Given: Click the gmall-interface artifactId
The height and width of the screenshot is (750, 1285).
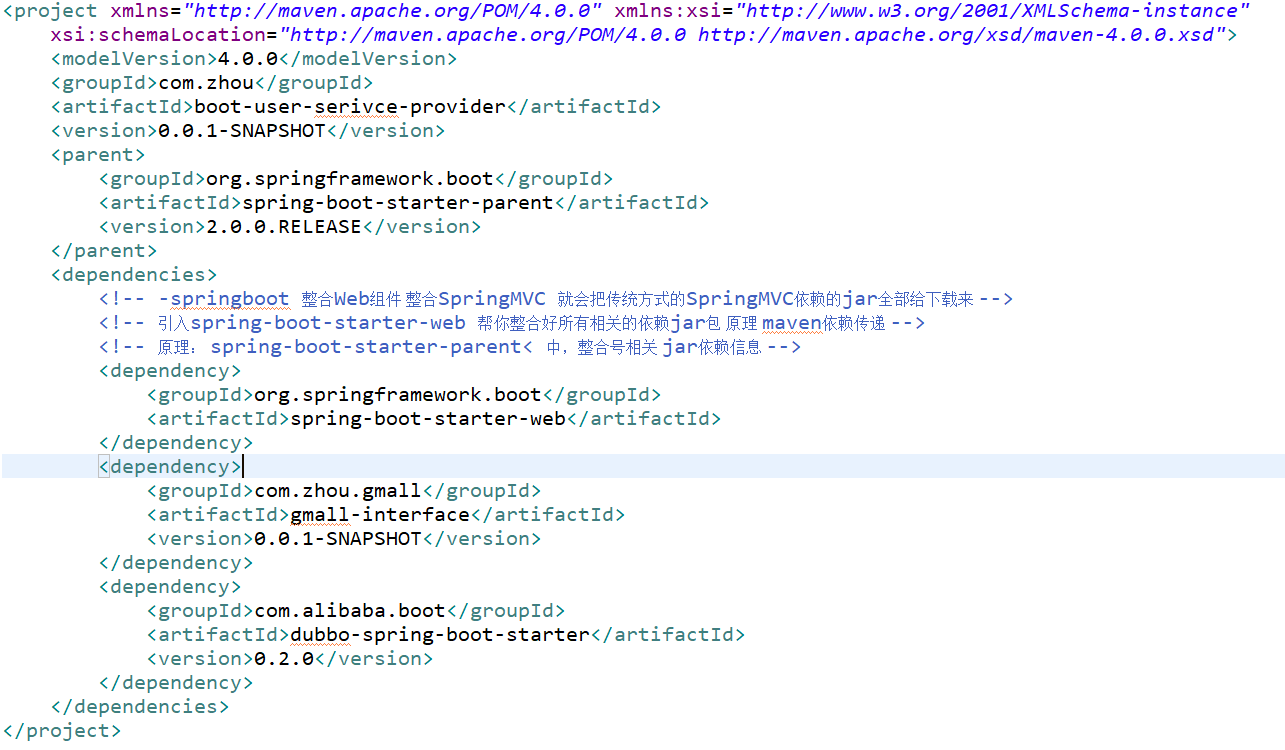Looking at the screenshot, I should pyautogui.click(x=380, y=515).
